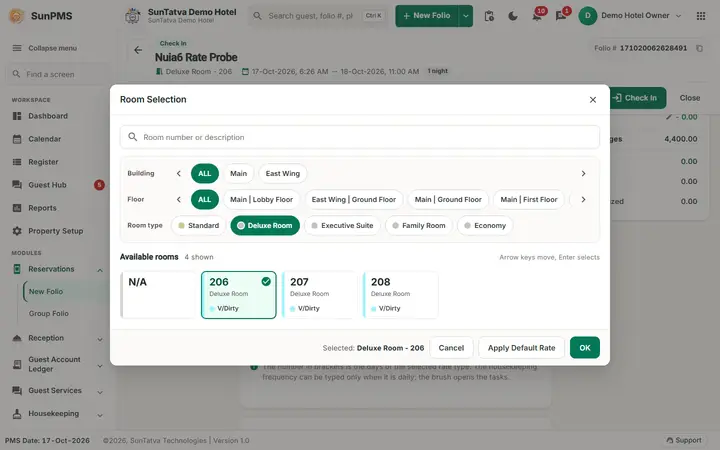Go back with the arrow icon
This screenshot has height=450, width=720.
[x=138, y=50]
